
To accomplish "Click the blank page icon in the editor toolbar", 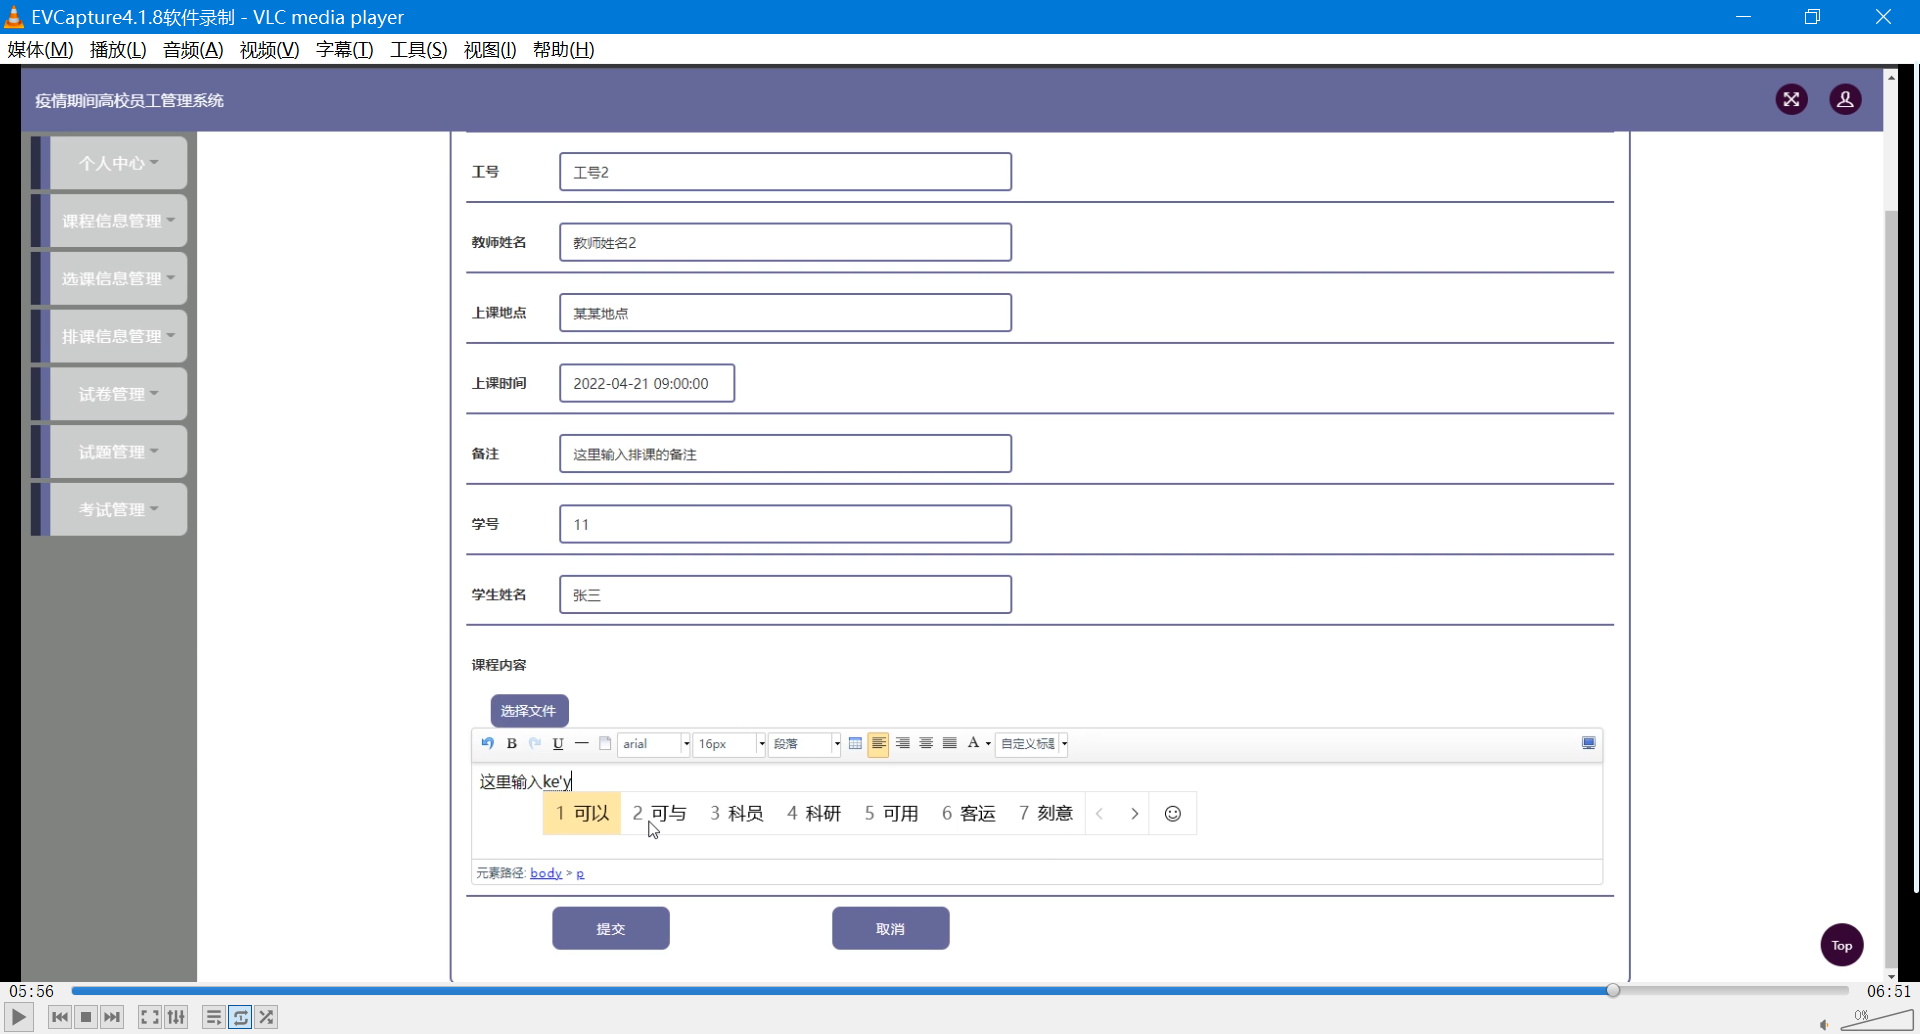I will (605, 743).
